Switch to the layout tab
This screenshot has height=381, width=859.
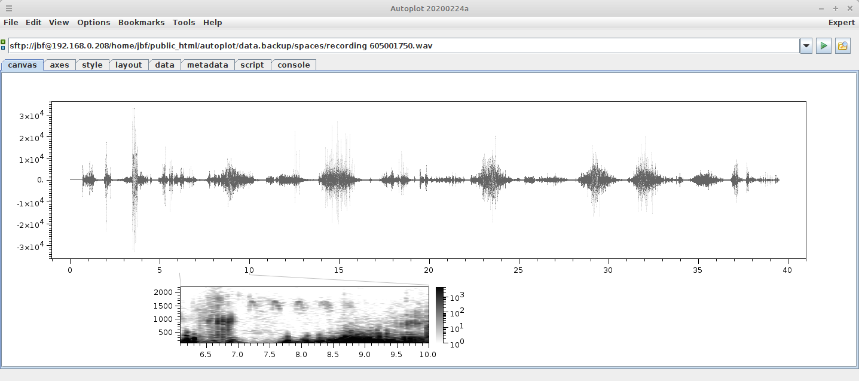pos(129,65)
